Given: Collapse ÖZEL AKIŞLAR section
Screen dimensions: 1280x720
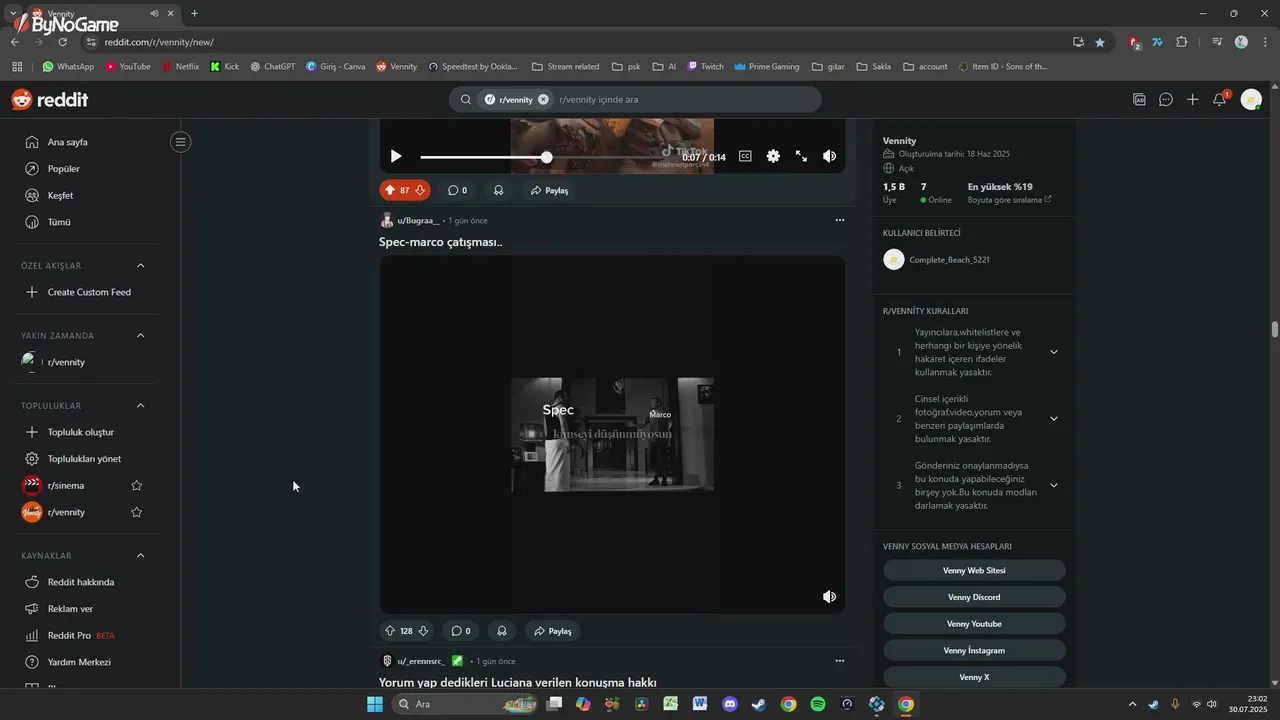Looking at the screenshot, I should (140, 266).
